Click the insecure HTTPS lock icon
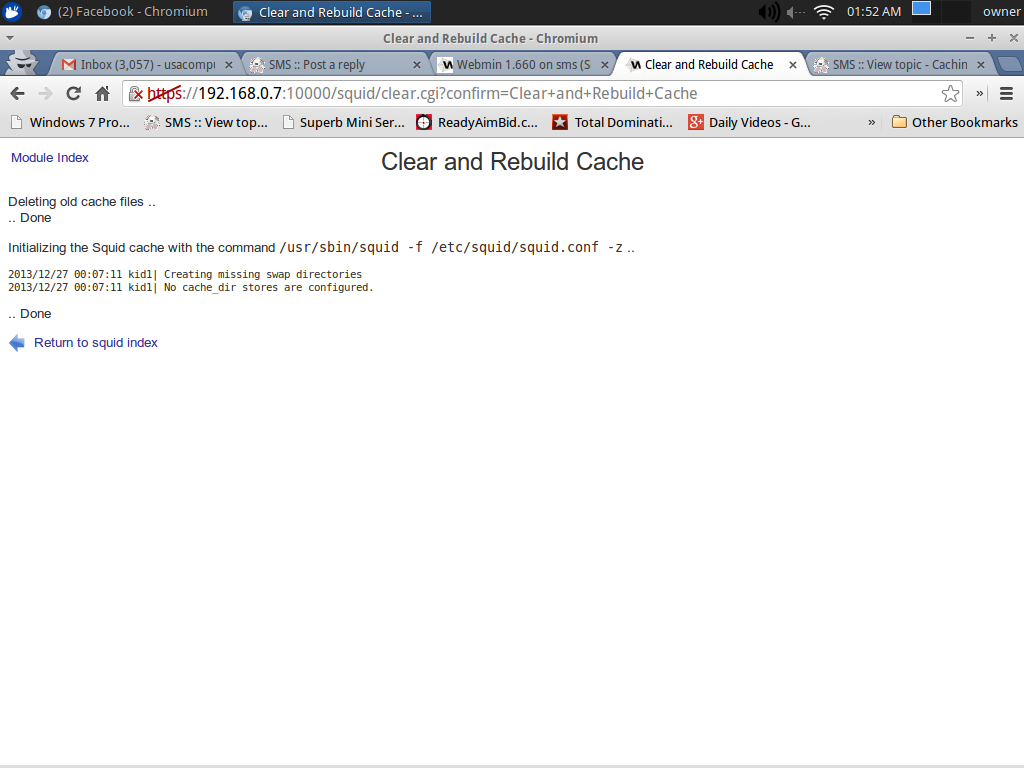Image resolution: width=1024 pixels, height=768 pixels. 136,94
